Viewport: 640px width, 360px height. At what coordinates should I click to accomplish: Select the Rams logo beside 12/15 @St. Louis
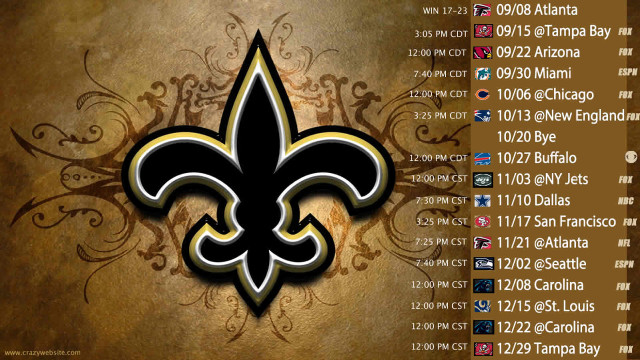click(x=482, y=306)
